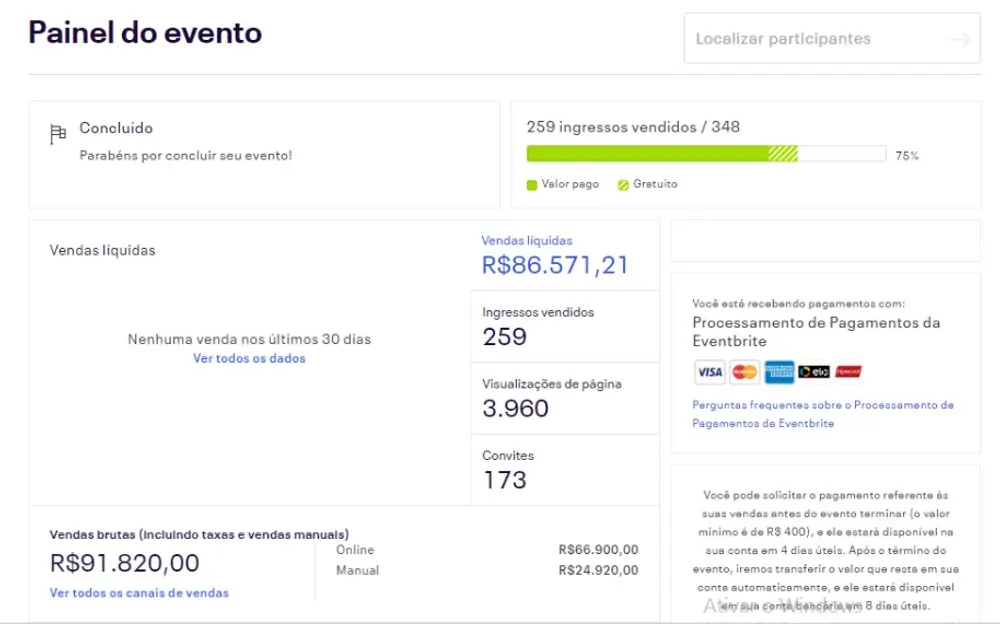Viewport: 1000px width, 624px height.
Task: Click the Vendas líquidas chart title
Action: 103,250
